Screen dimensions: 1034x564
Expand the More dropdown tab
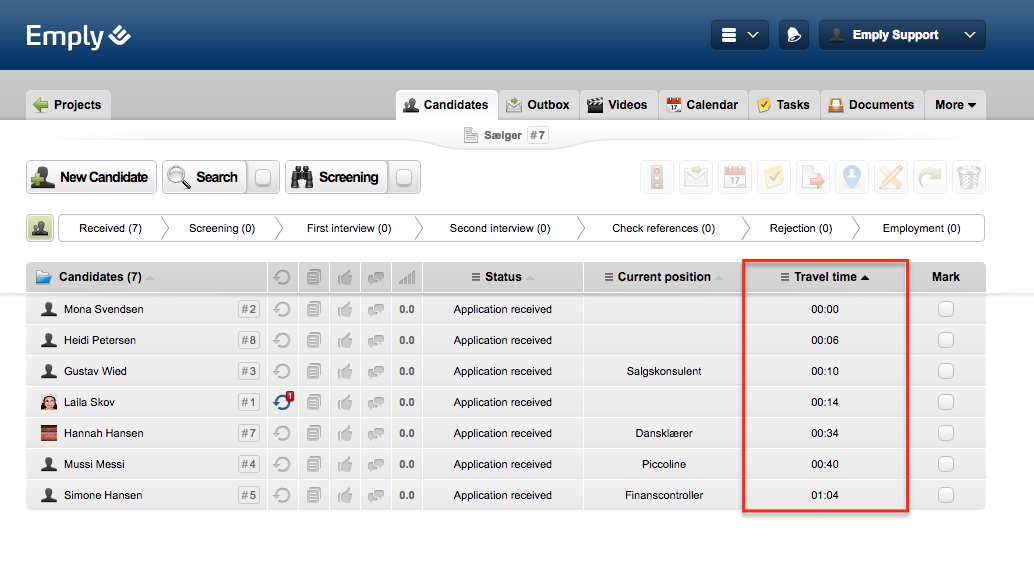pyautogui.click(x=955, y=105)
